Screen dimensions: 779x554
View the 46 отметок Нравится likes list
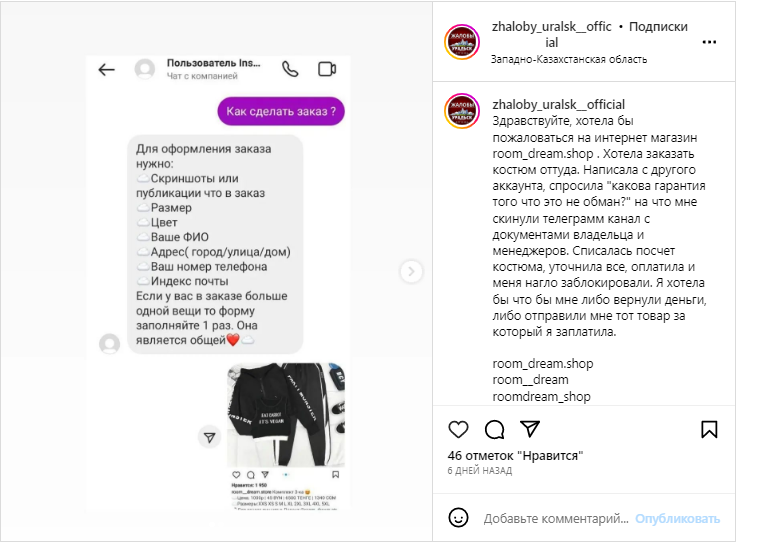[515, 456]
